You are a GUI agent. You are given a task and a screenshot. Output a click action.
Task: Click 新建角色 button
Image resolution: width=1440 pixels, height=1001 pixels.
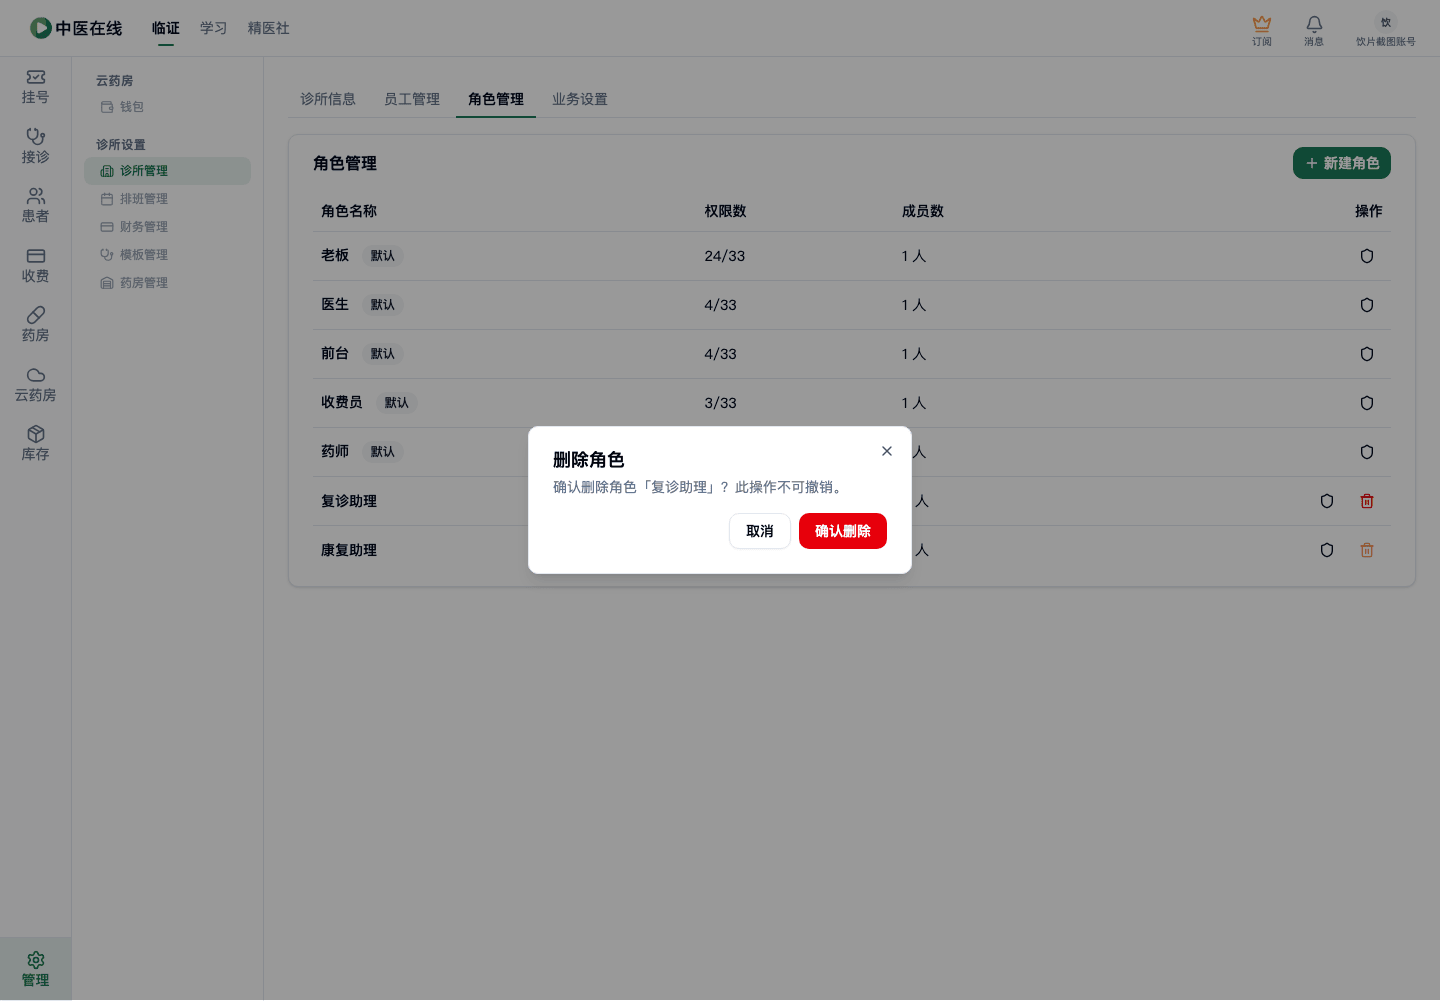(1342, 163)
